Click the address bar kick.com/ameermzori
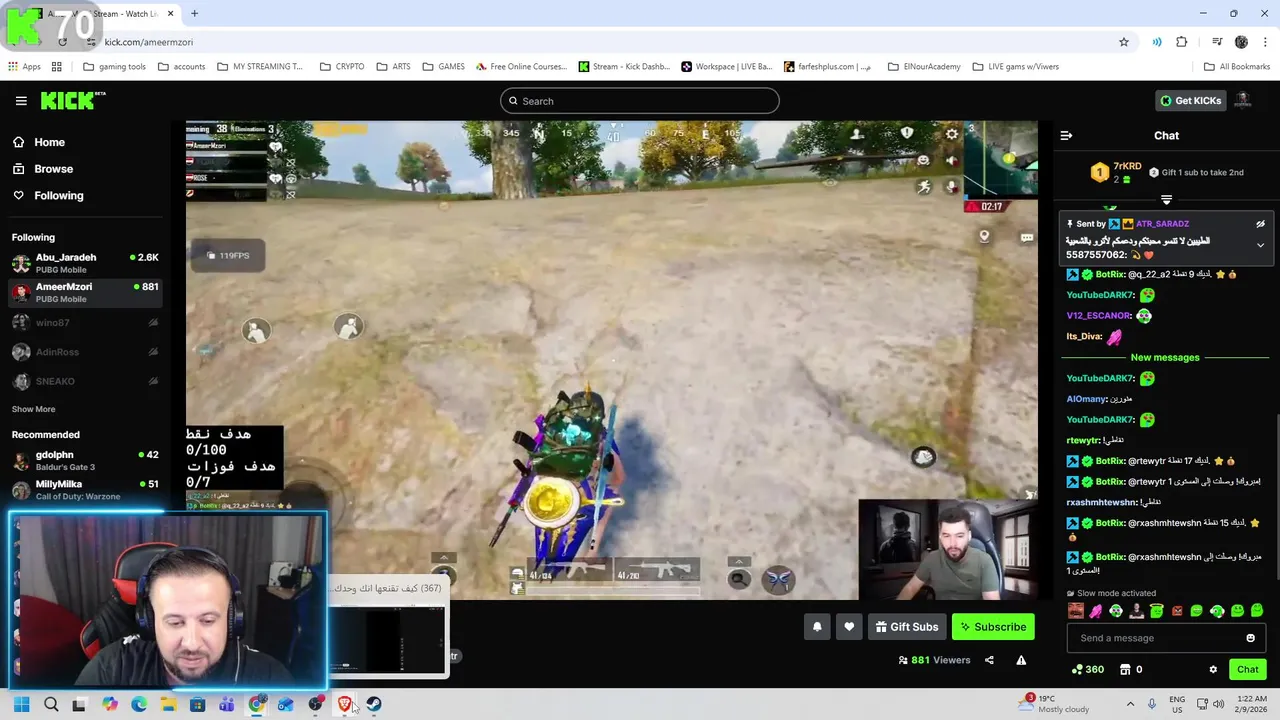The image size is (1280, 720). (148, 42)
